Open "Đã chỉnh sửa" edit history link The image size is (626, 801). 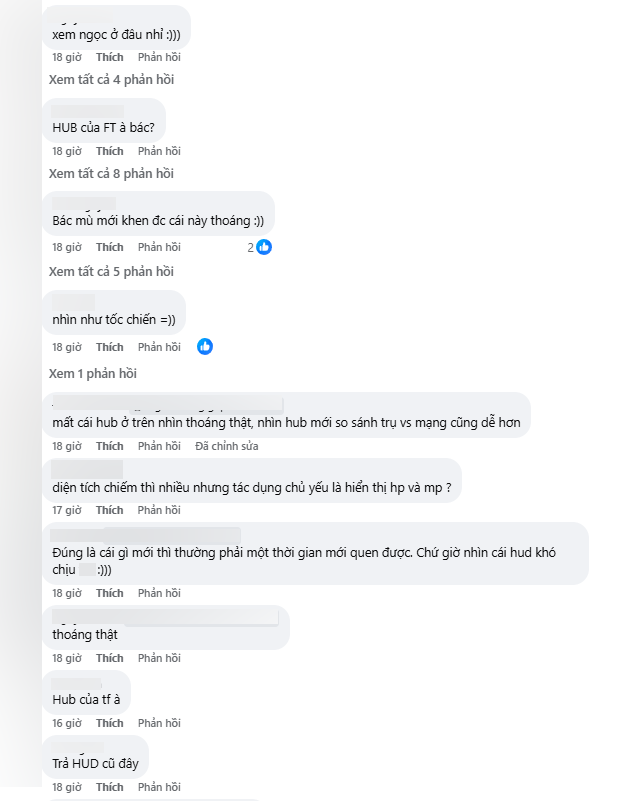click(x=227, y=446)
